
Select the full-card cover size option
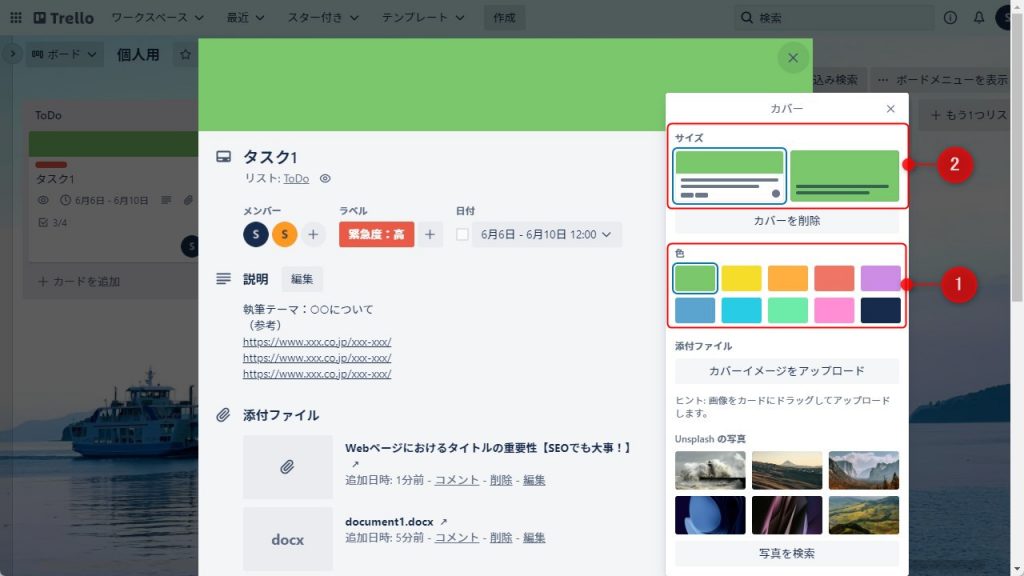[x=844, y=176]
